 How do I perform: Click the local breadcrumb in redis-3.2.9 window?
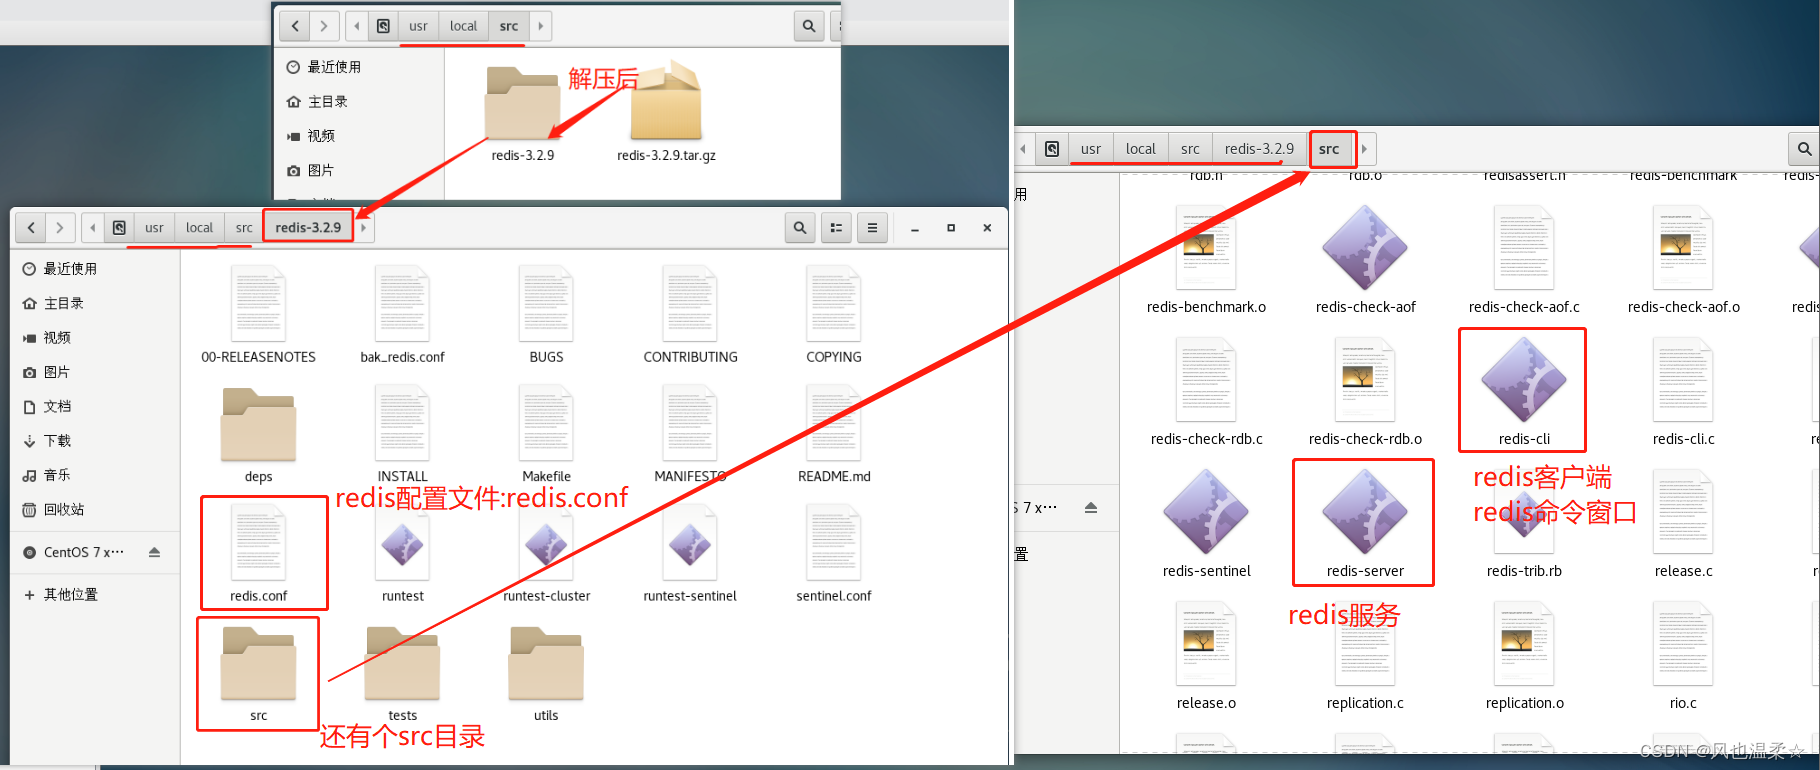point(199,228)
